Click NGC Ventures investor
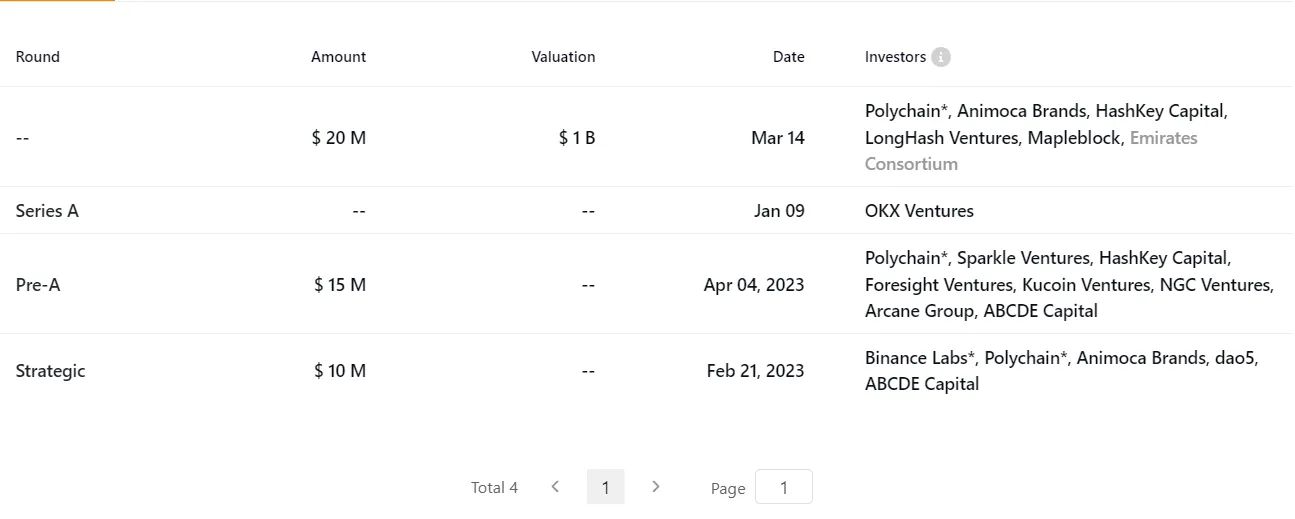 (1215, 285)
